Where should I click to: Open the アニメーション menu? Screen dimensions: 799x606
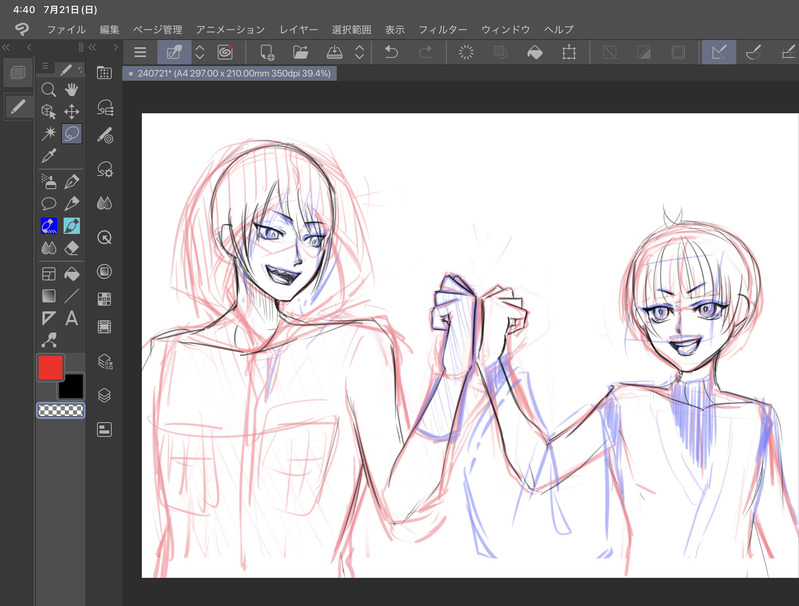(x=230, y=30)
